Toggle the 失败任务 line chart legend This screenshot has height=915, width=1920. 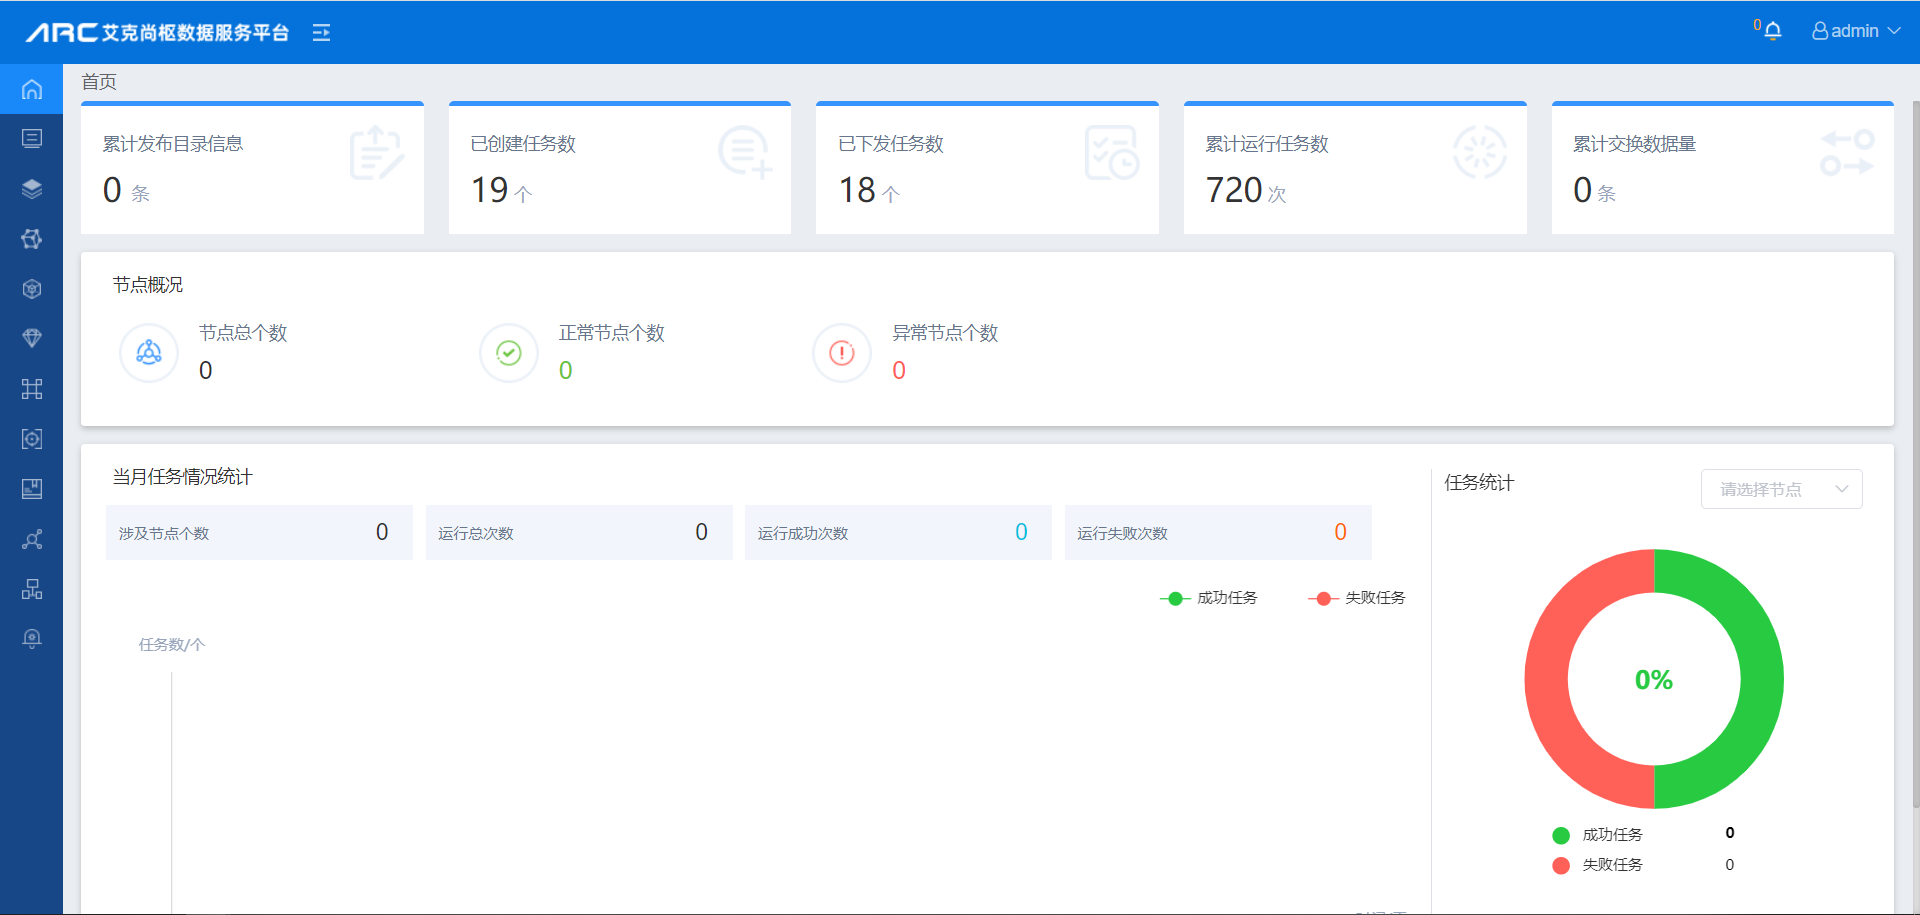coord(1357,598)
